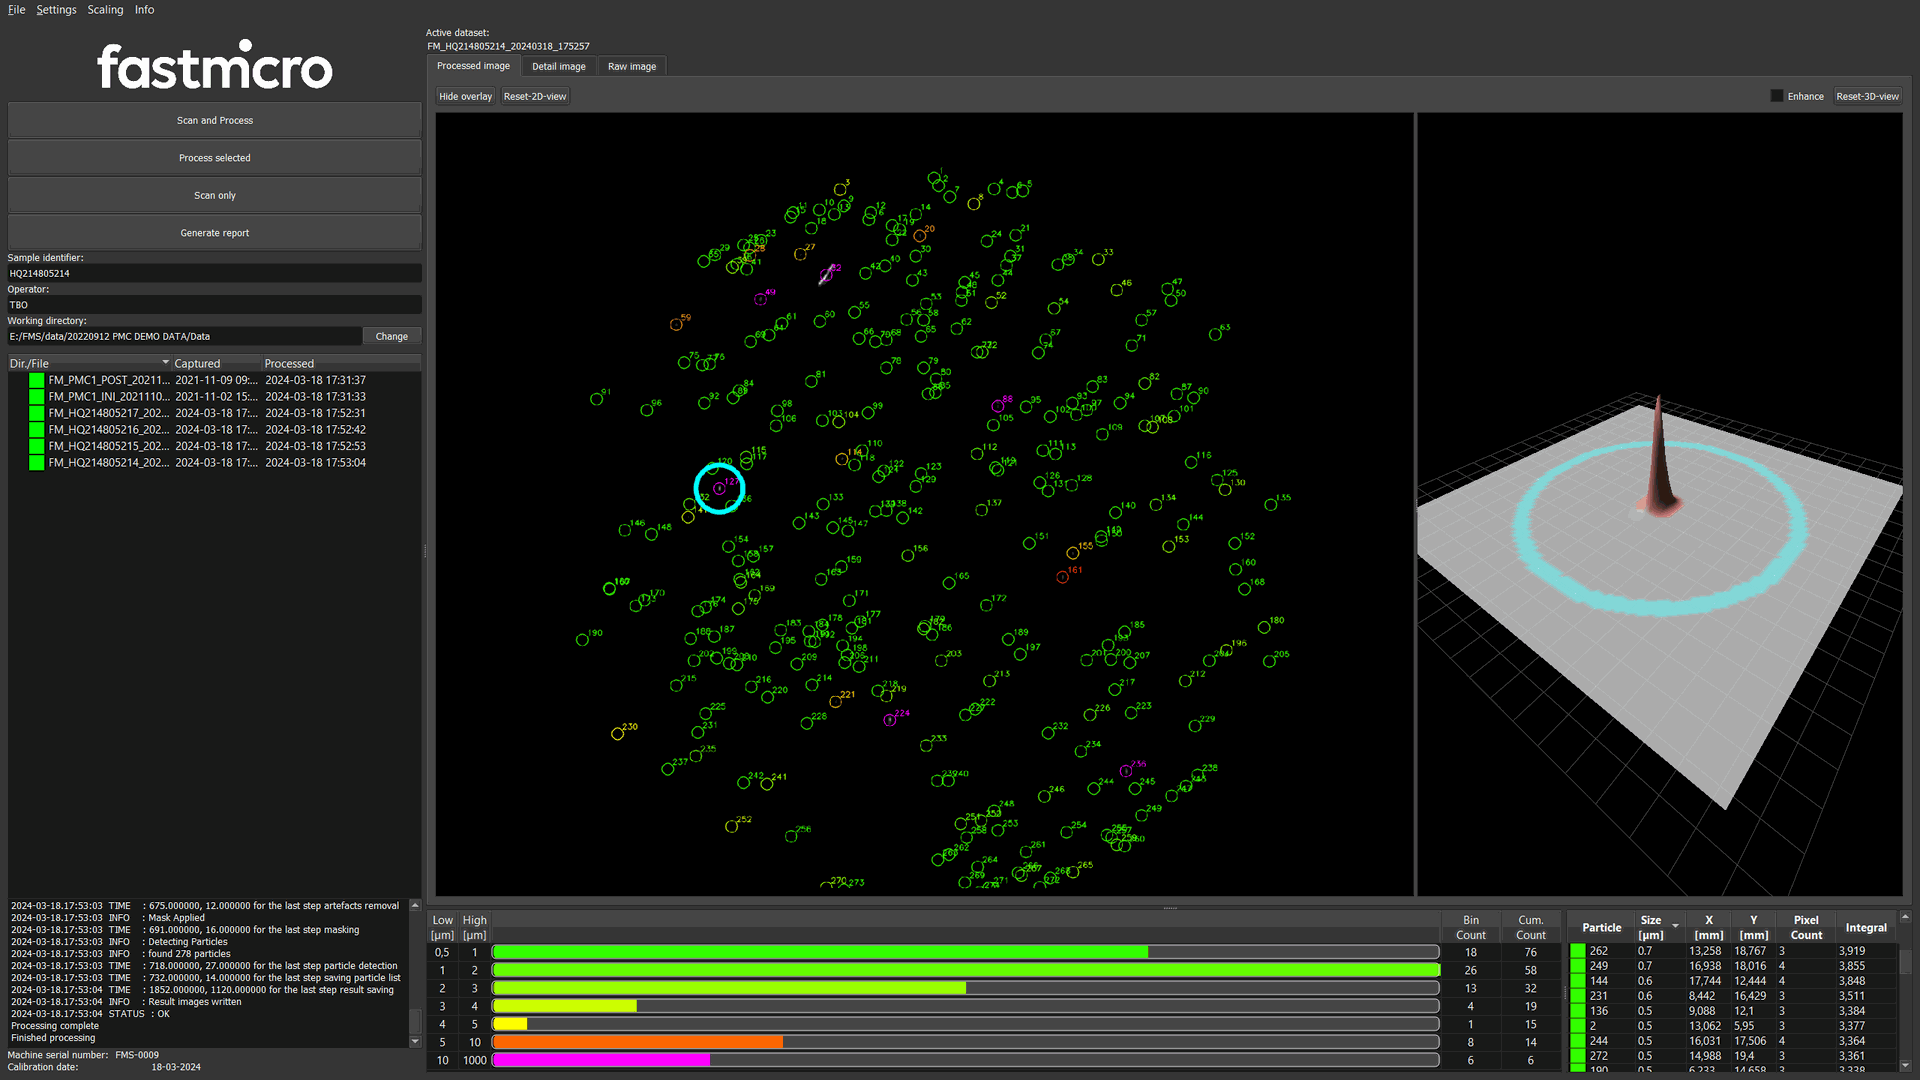The image size is (1920, 1080).
Task: Click the 5–10 µm orange bin bar
Action: pyautogui.click(x=638, y=1042)
